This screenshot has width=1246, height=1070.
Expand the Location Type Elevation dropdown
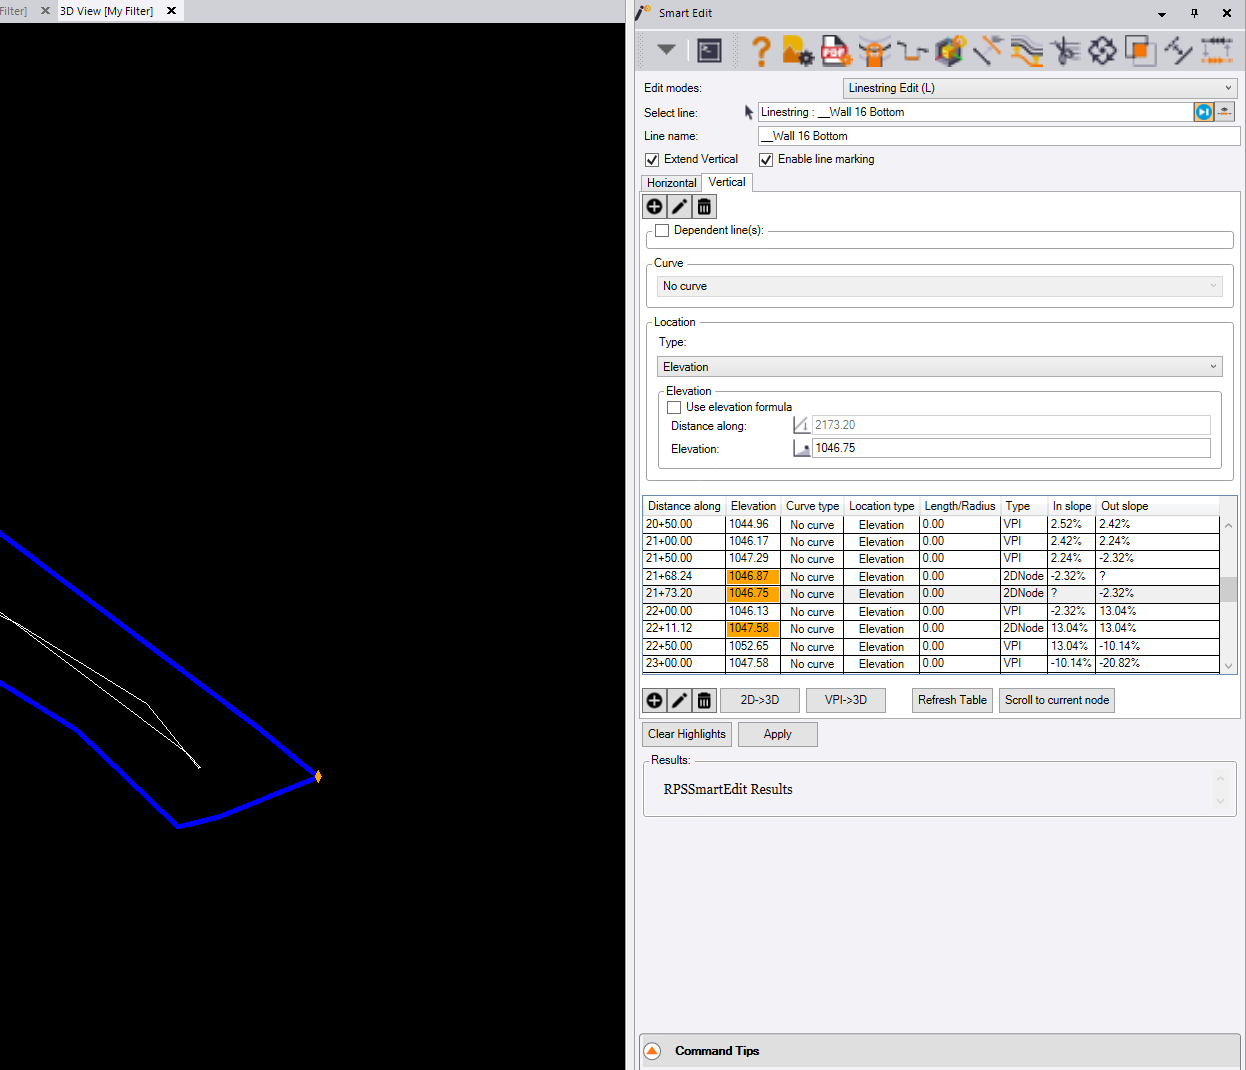(x=940, y=367)
